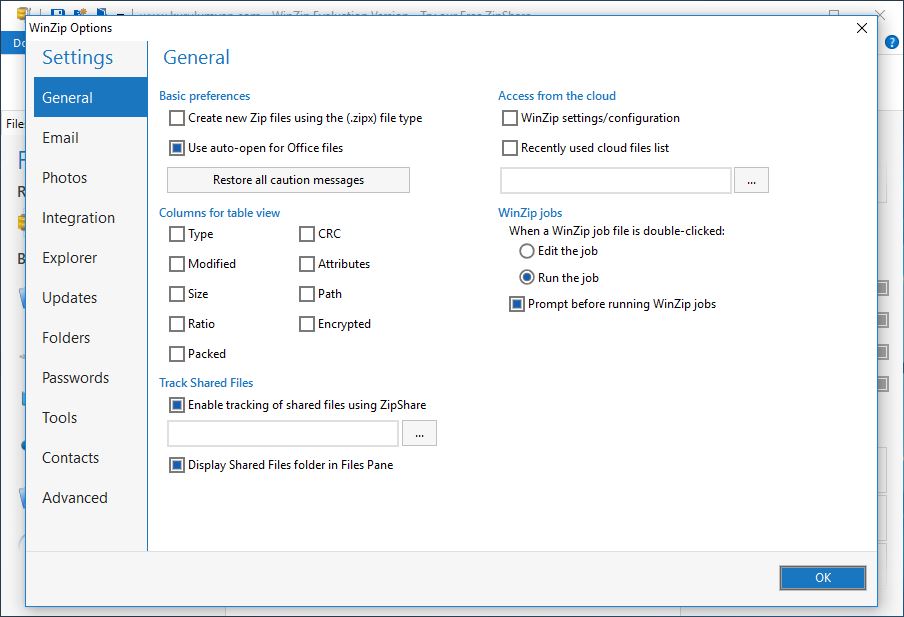Check the Encrypted column checkbox
Viewport: 904px width, 617px height.
click(307, 324)
